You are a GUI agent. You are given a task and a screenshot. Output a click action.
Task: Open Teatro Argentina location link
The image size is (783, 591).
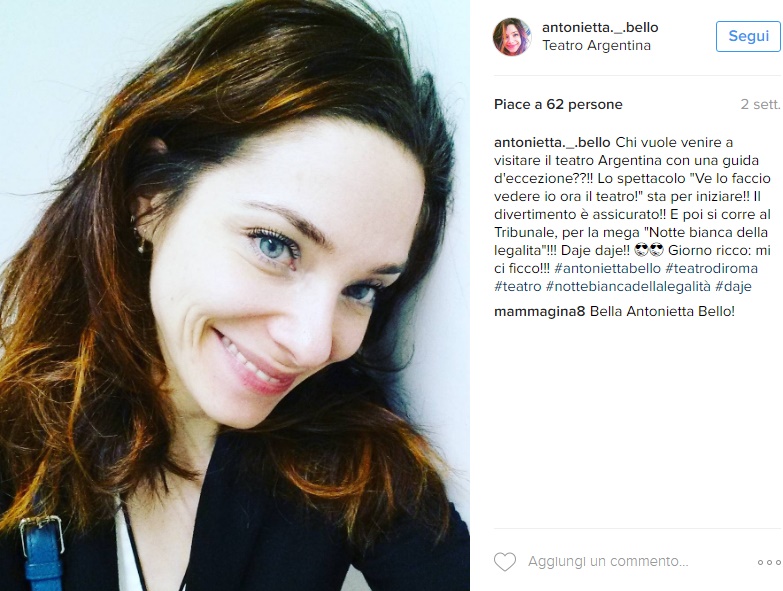click(x=596, y=45)
